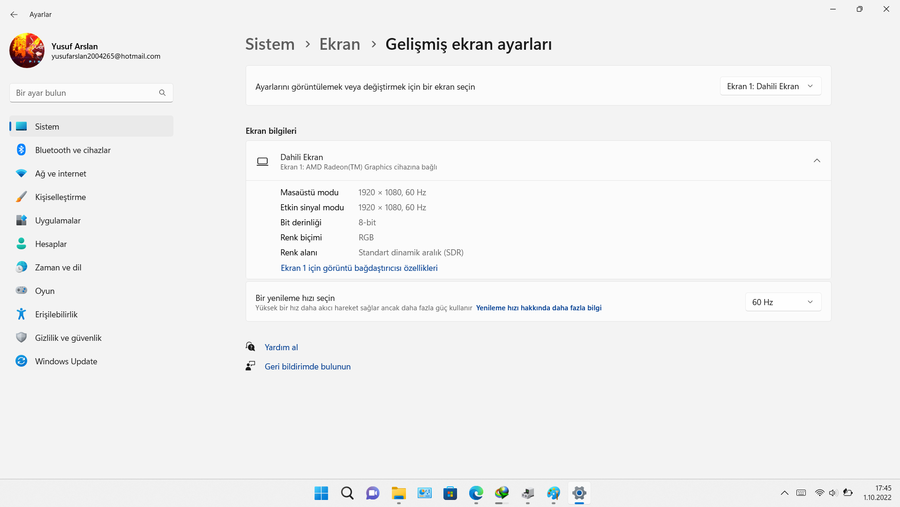Screen dimensions: 900x507
Task: Click the Yardım al link
Action: [281, 347]
